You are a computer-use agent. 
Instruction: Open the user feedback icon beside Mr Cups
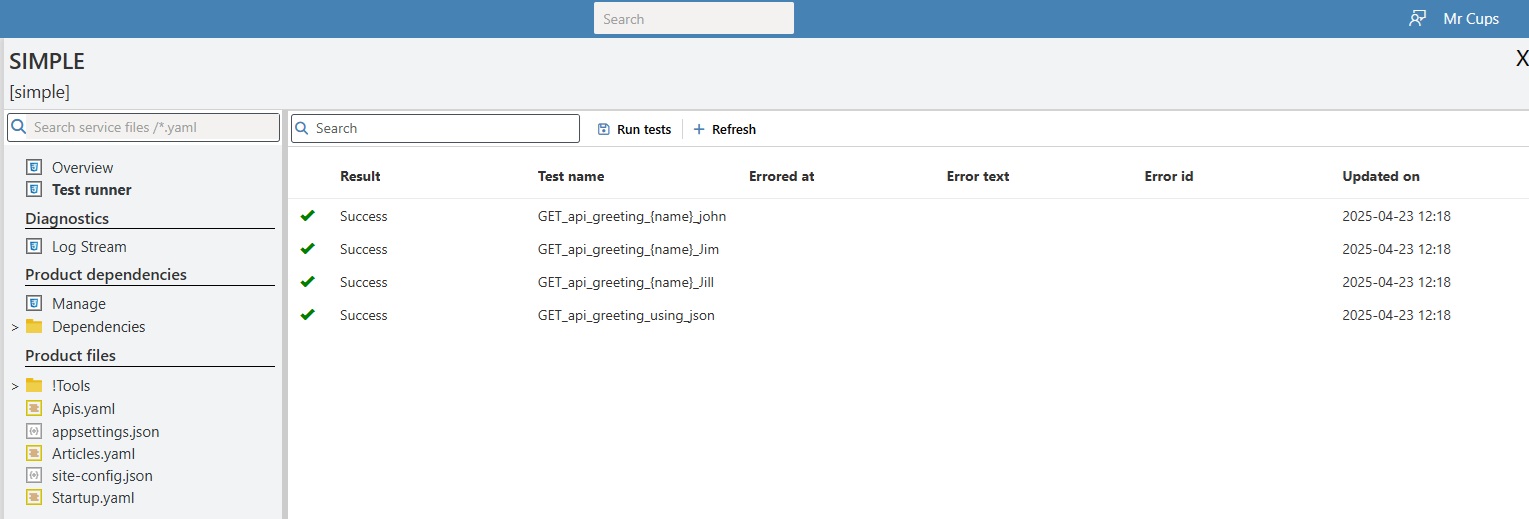coord(1417,18)
